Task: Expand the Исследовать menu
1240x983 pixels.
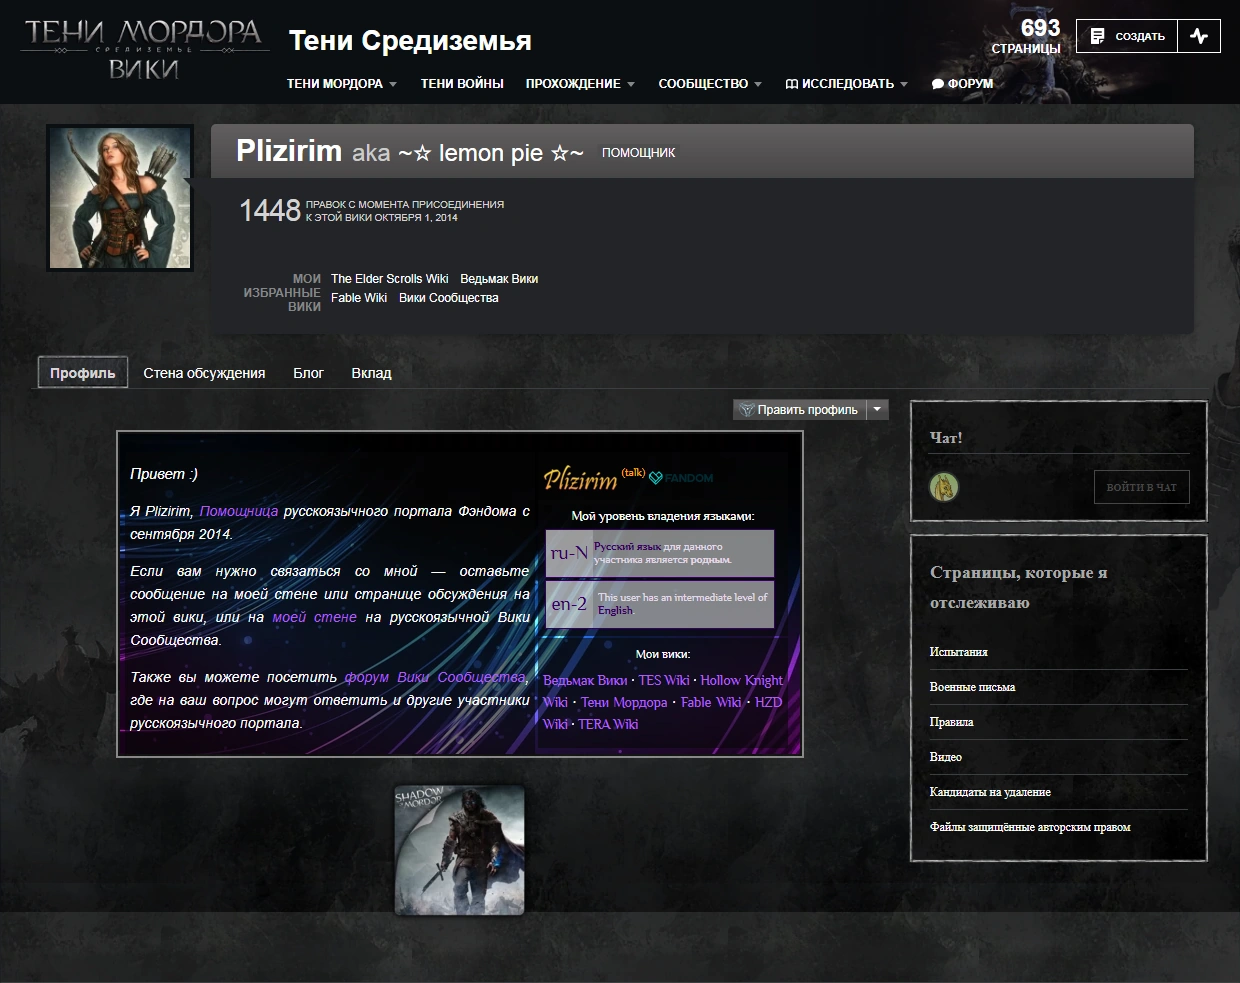Action: pyautogui.click(x=847, y=84)
